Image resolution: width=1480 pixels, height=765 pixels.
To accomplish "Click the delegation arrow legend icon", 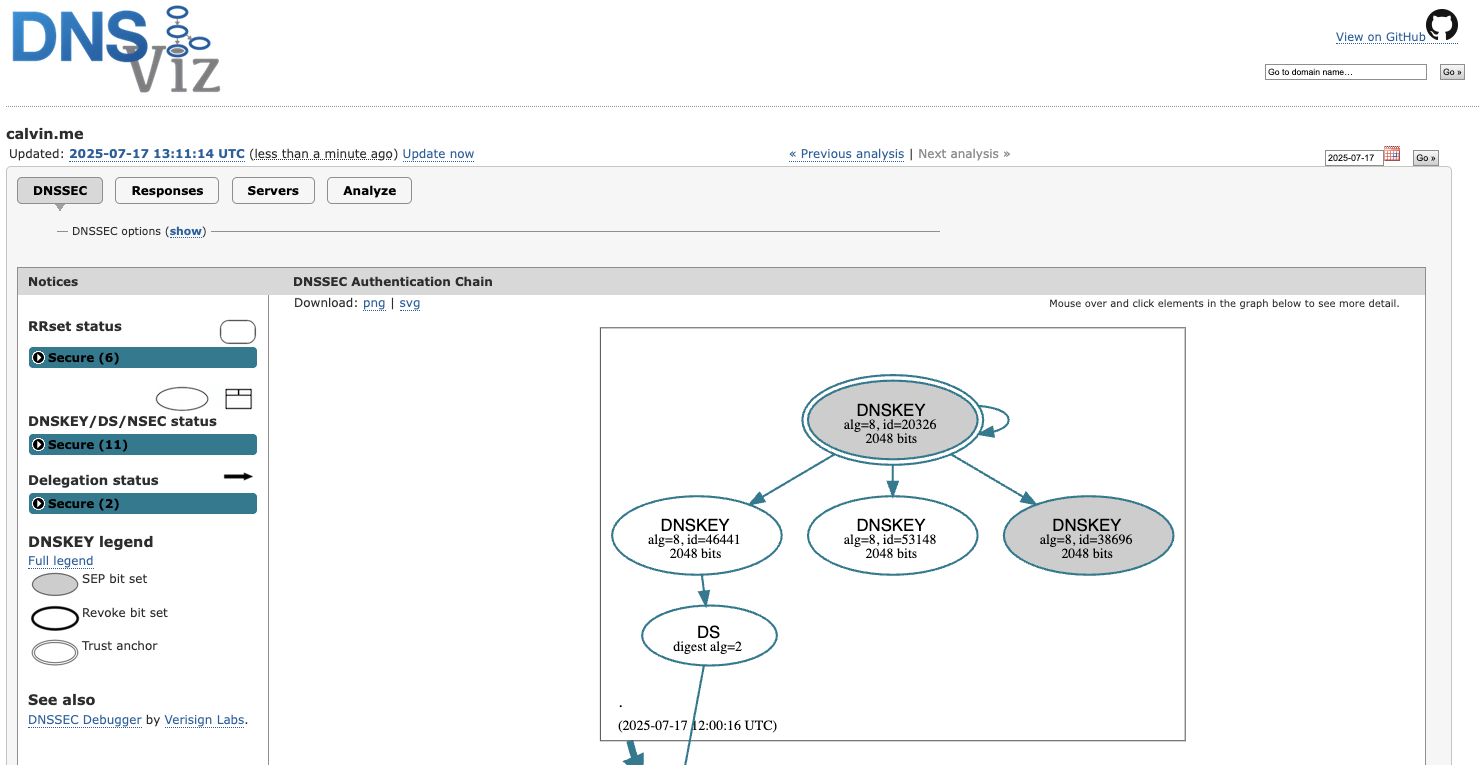I will click(x=238, y=477).
